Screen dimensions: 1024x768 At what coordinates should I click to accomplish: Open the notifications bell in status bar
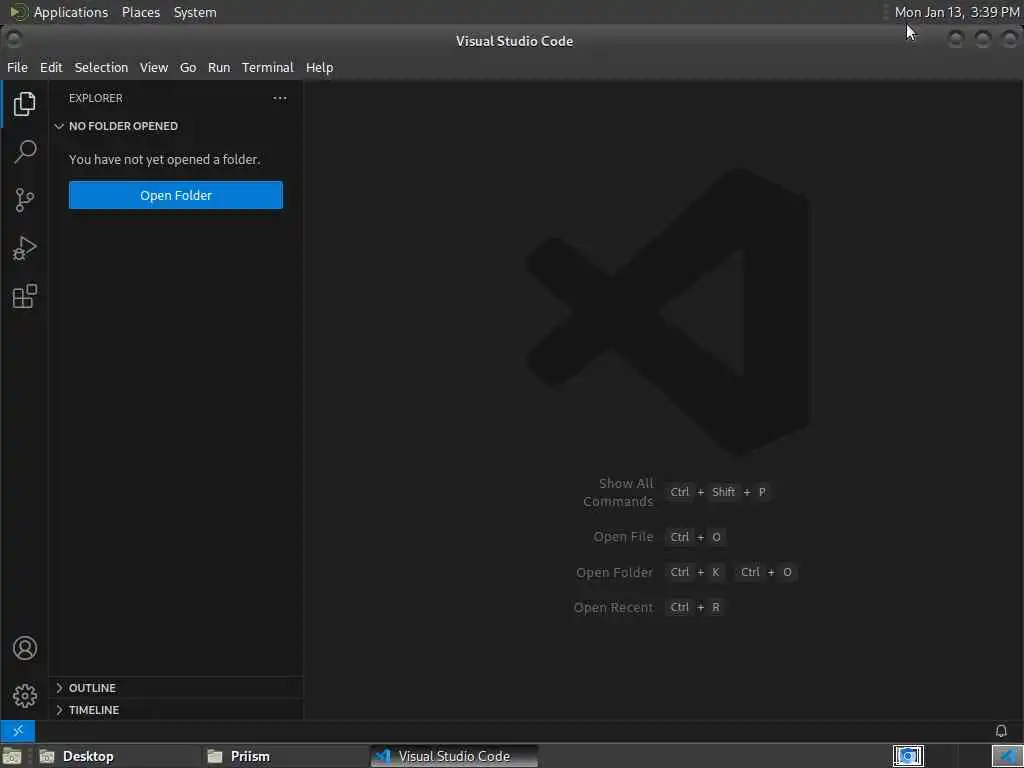tap(1000, 730)
